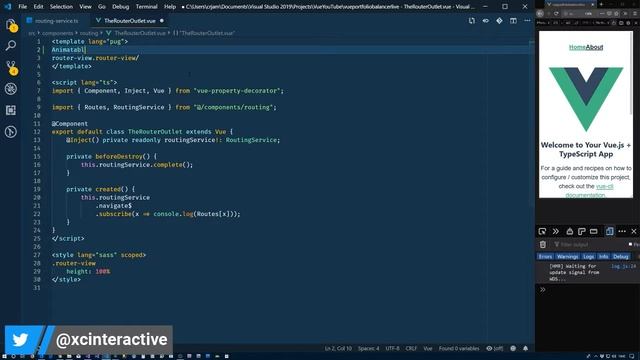Click 'Ln 2, Col 10' in status bar

(x=338, y=348)
